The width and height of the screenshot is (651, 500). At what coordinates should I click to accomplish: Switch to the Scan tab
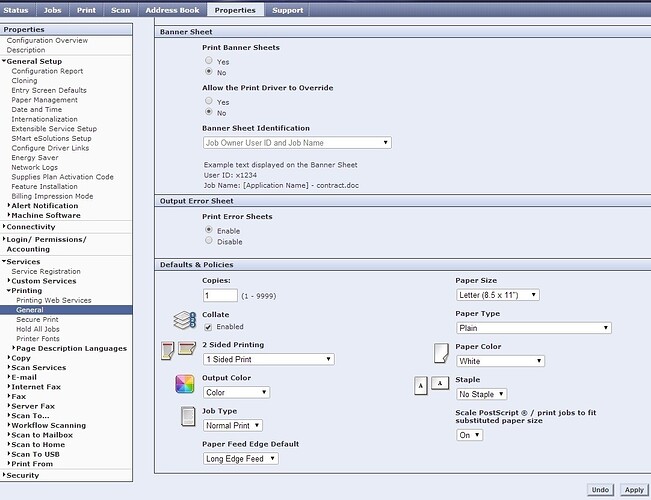point(120,10)
